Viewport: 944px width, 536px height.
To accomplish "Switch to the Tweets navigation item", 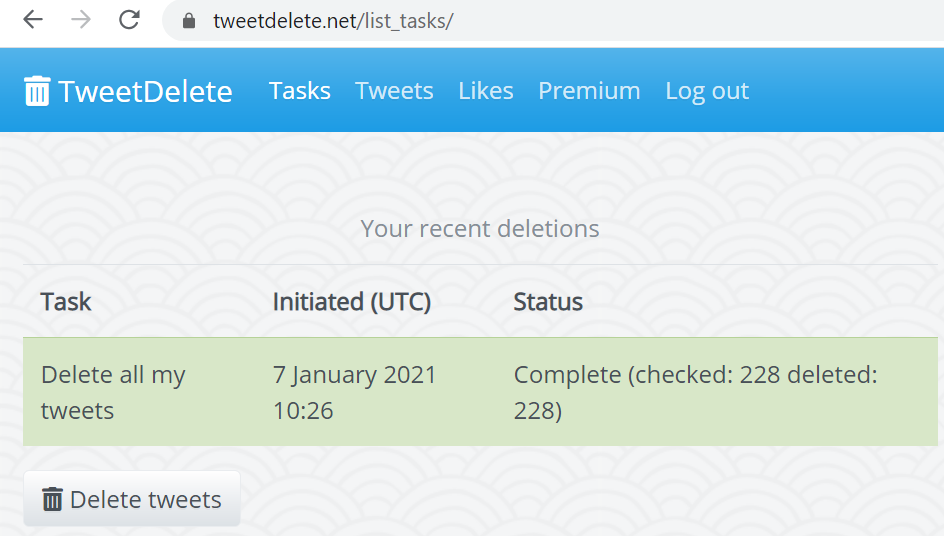I will pos(394,91).
